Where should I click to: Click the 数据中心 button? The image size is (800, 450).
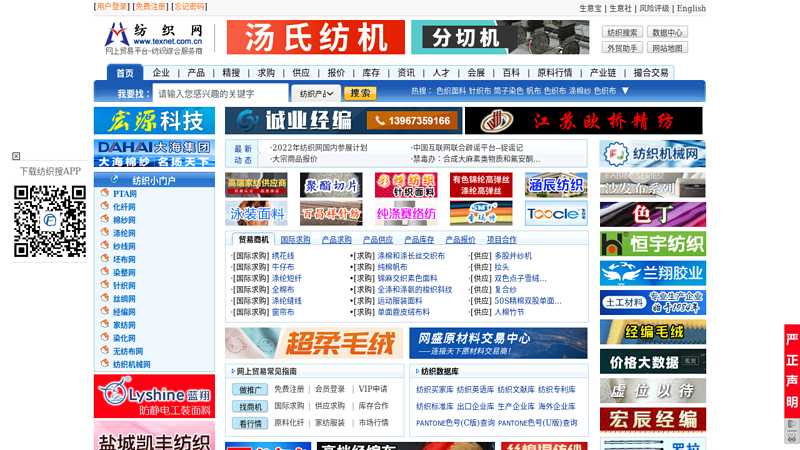coord(667,32)
